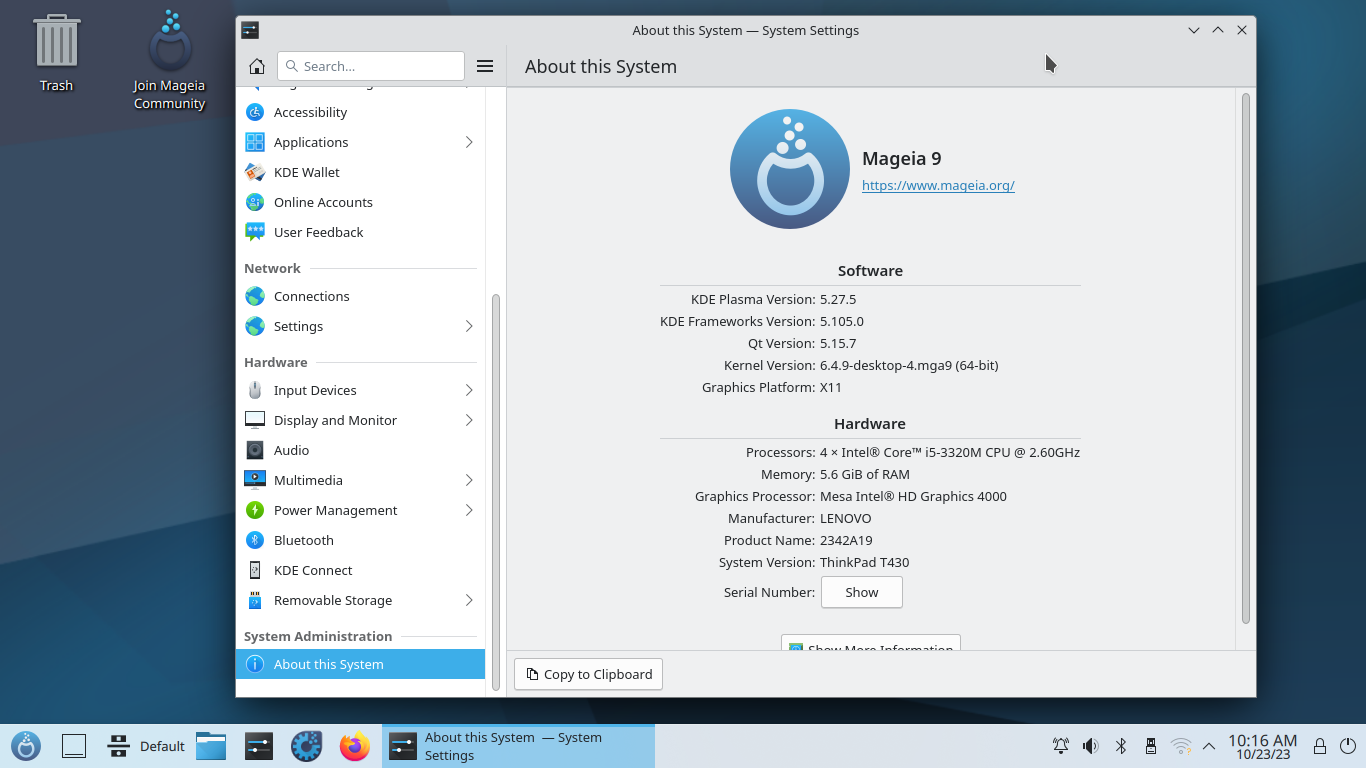Select KDE Connect in the sidebar
Viewport: 1366px width, 768px height.
click(x=360, y=570)
